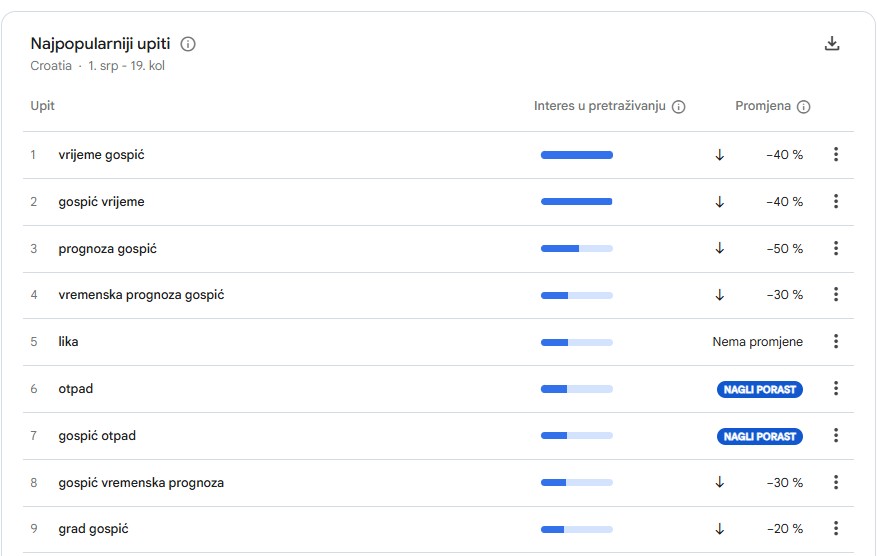Open three-dot menu for lika row
The image size is (877, 556).
point(836,341)
